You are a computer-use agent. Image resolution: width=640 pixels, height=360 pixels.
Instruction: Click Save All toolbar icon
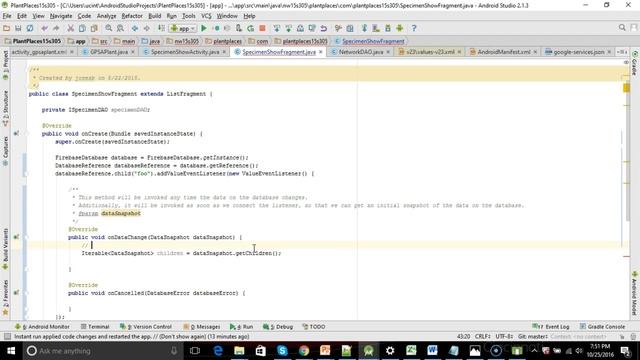pyautogui.click(x=18, y=28)
